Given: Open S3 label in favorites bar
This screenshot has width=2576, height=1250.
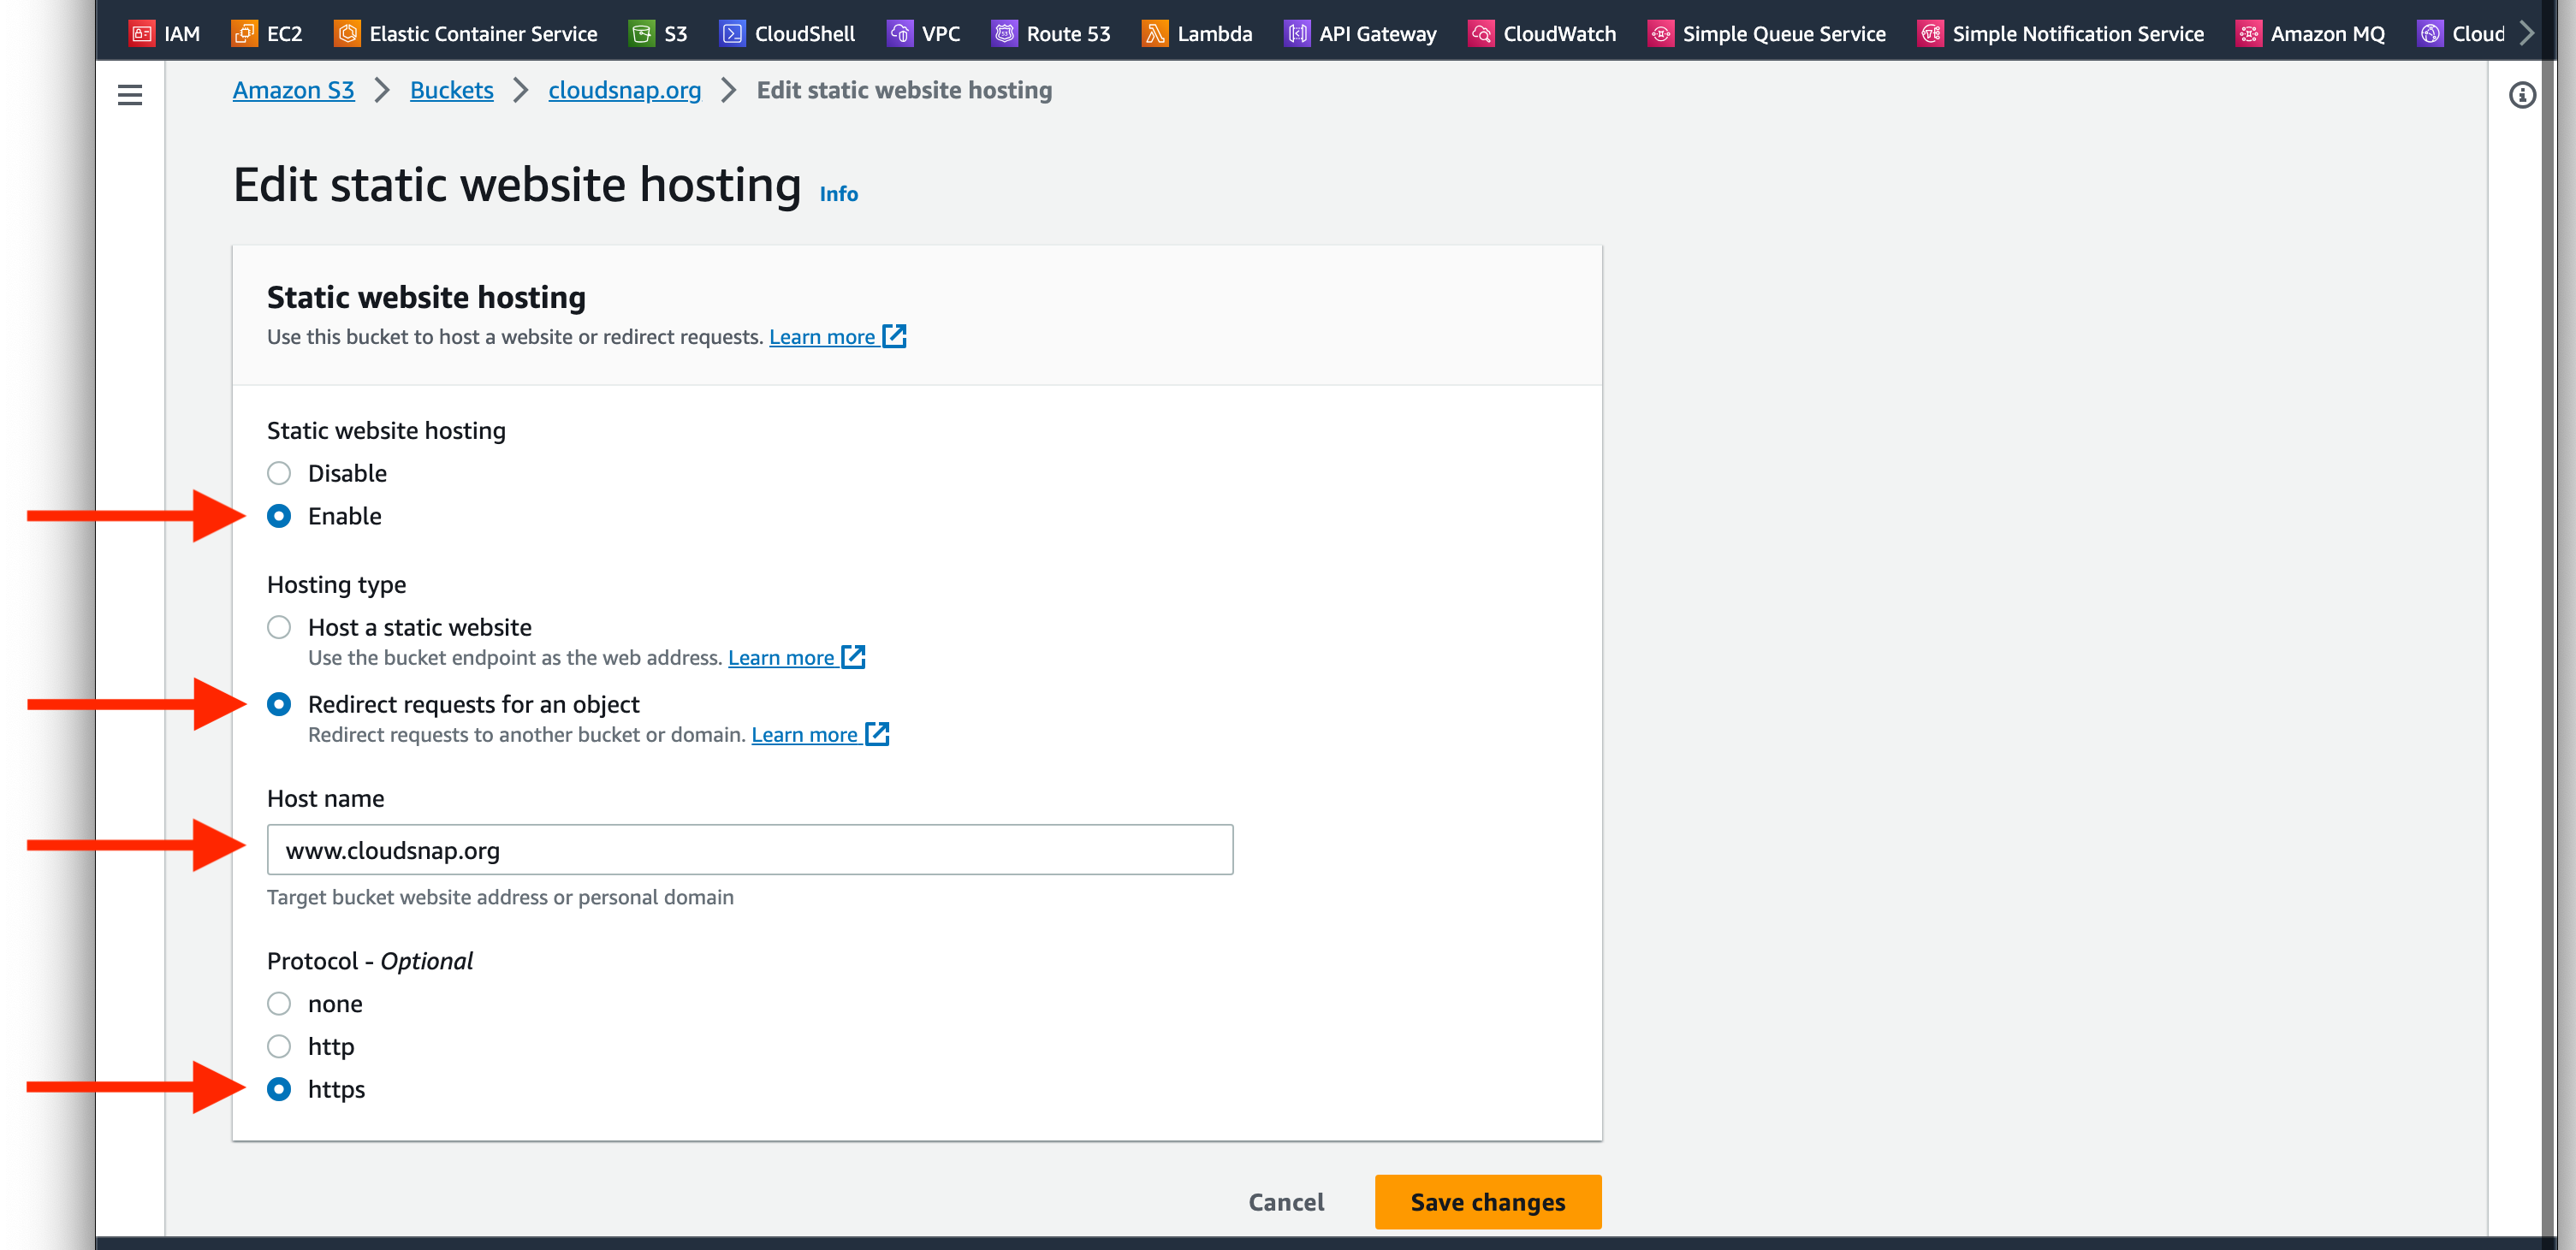Looking at the screenshot, I should point(676,34).
